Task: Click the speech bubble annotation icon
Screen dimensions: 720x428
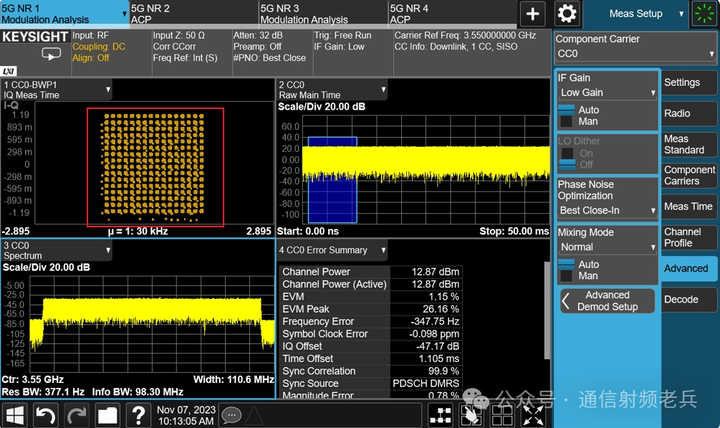Action: [x=232, y=414]
